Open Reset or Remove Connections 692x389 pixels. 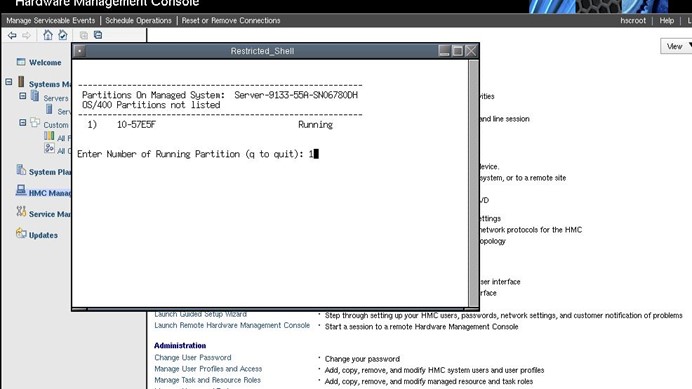pos(231,20)
